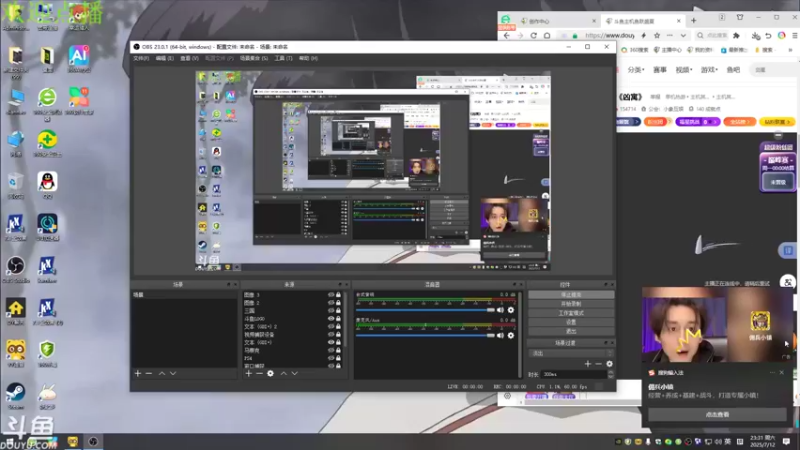The image size is (800, 450).
Task: Close the 来源 dock panel
Action: (x=347, y=285)
